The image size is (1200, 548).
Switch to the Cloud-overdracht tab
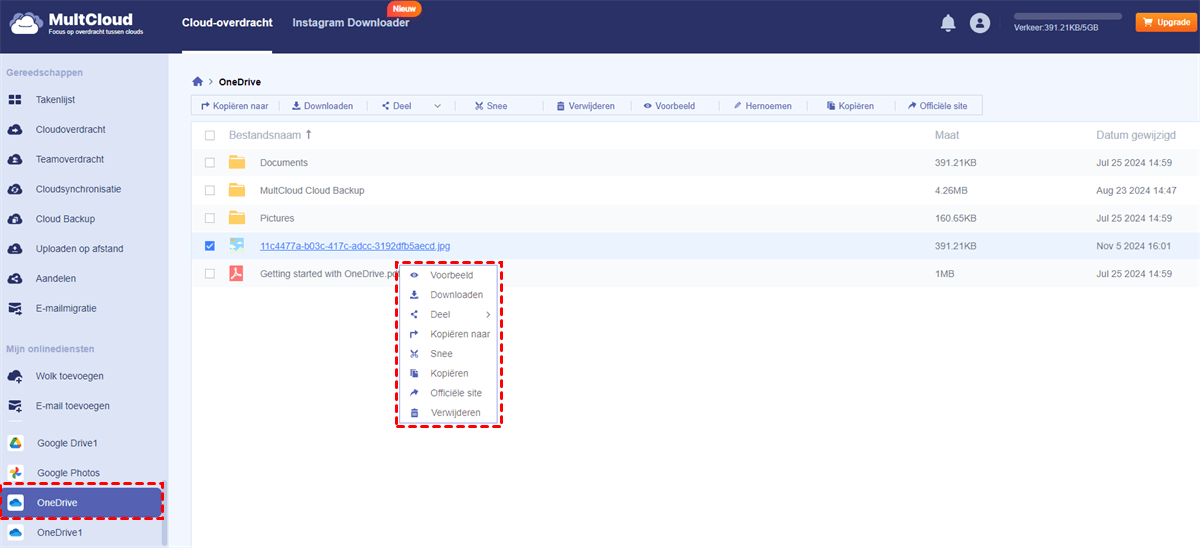point(227,22)
